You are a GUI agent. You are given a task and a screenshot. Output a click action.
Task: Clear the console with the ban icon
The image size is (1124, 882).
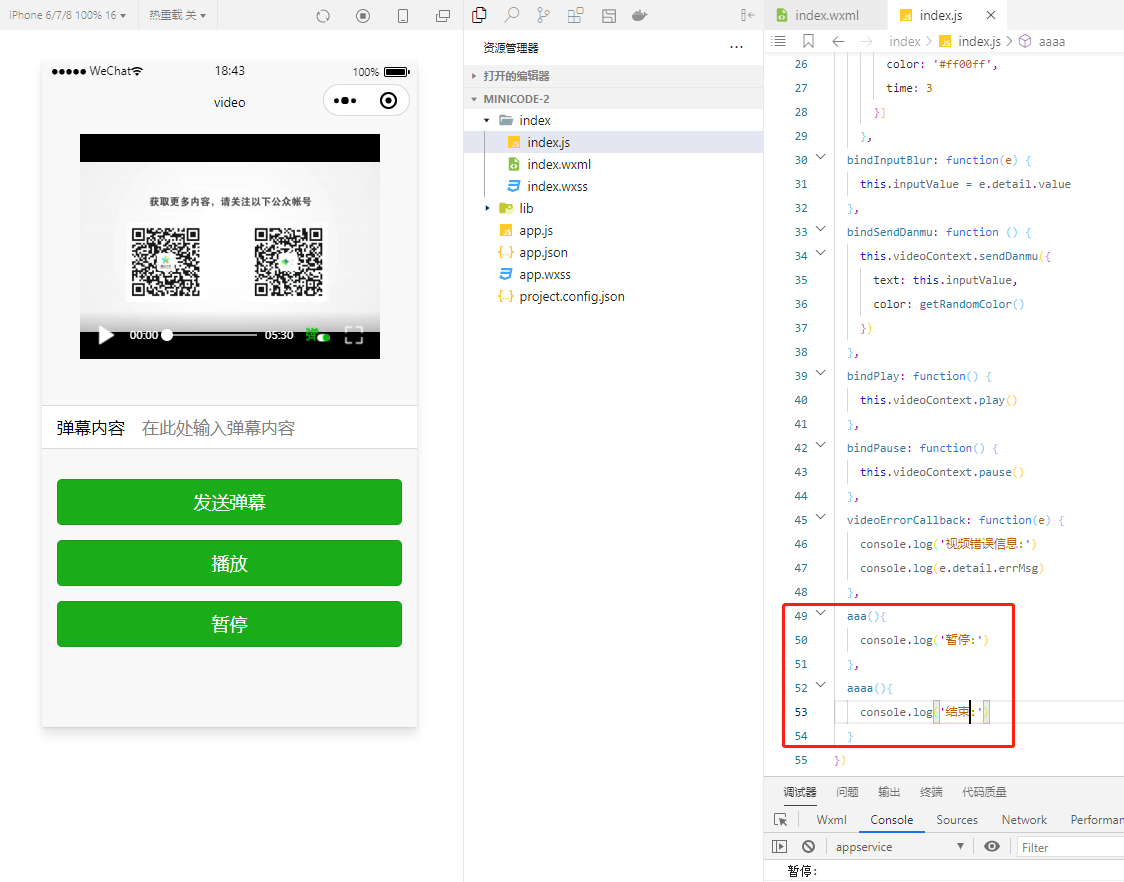[809, 846]
